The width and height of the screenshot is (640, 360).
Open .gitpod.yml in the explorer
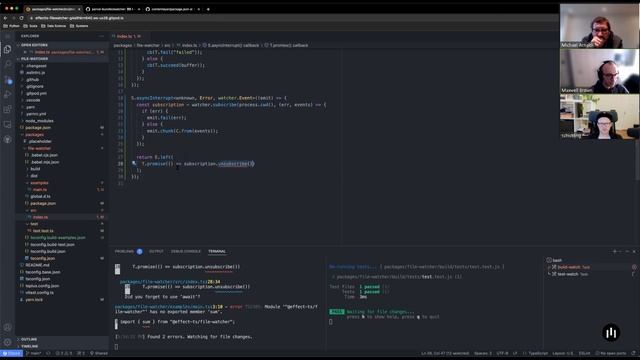[36, 93]
